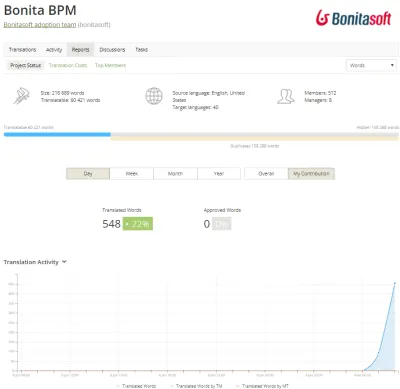Click the Bonitasoft logo
This screenshot has width=400, height=389.
pyautogui.click(x=353, y=18)
